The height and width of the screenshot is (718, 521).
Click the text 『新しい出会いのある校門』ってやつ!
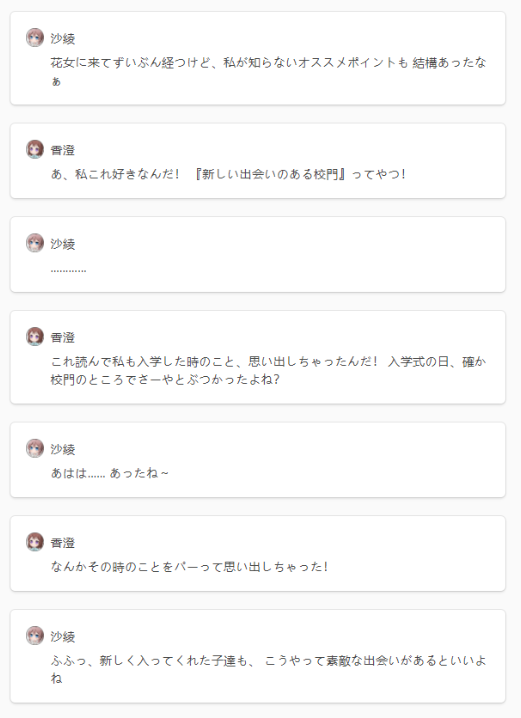[x=299, y=174]
